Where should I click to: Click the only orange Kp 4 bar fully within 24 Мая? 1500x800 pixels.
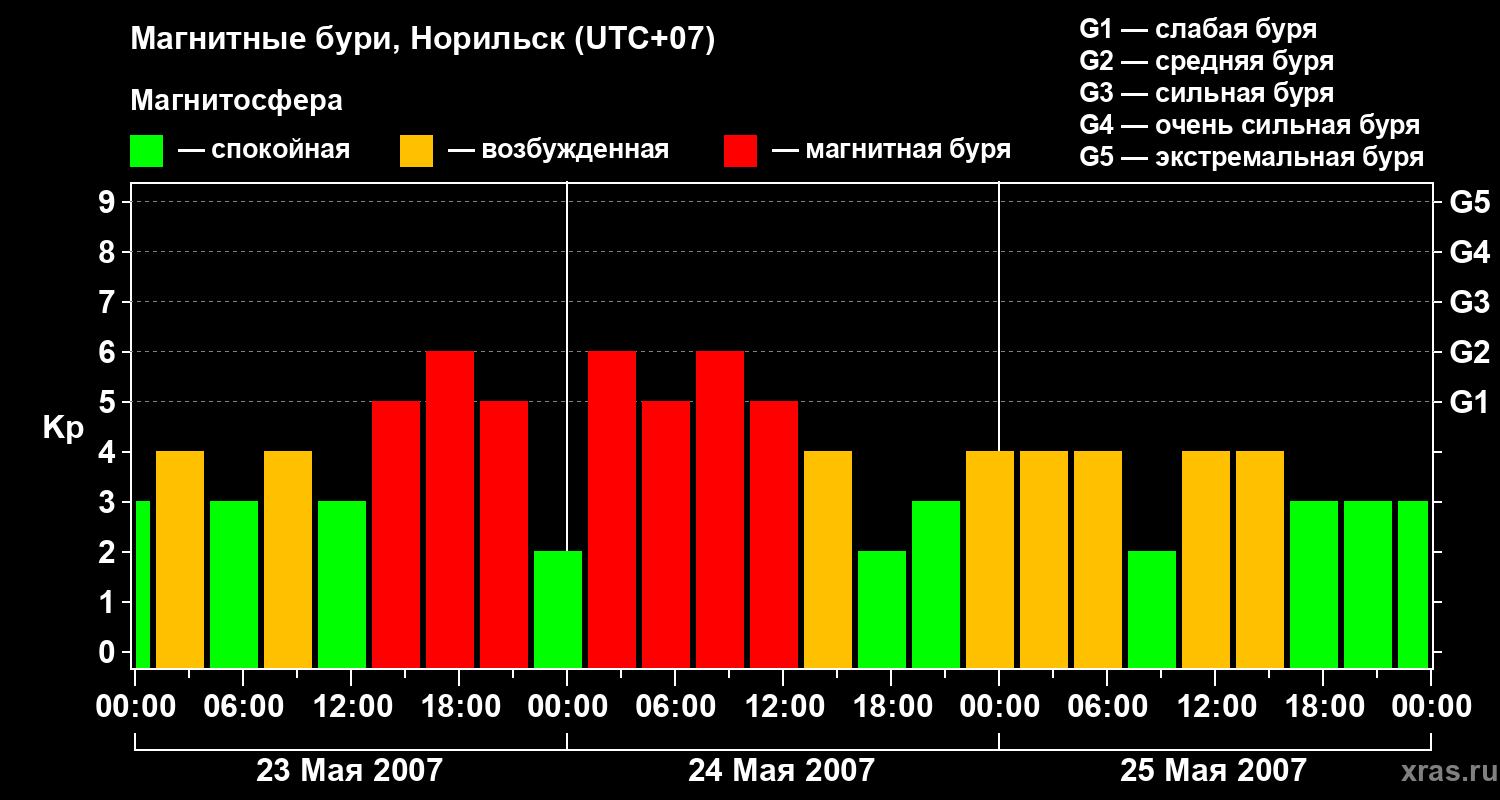828,560
